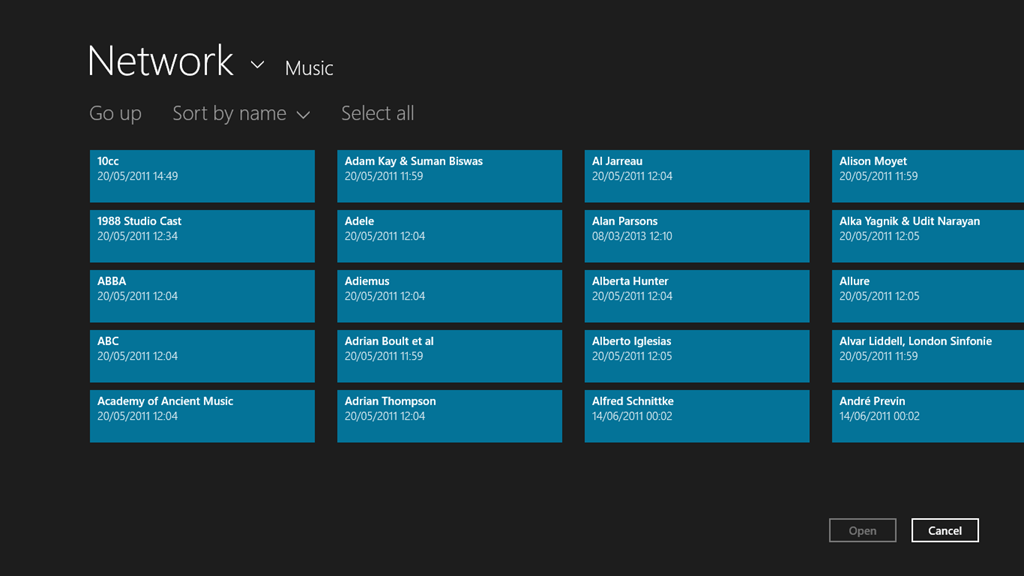Select the Alison Moyet folder tile
Image resolution: width=1024 pixels, height=576 pixels.
[x=927, y=176]
